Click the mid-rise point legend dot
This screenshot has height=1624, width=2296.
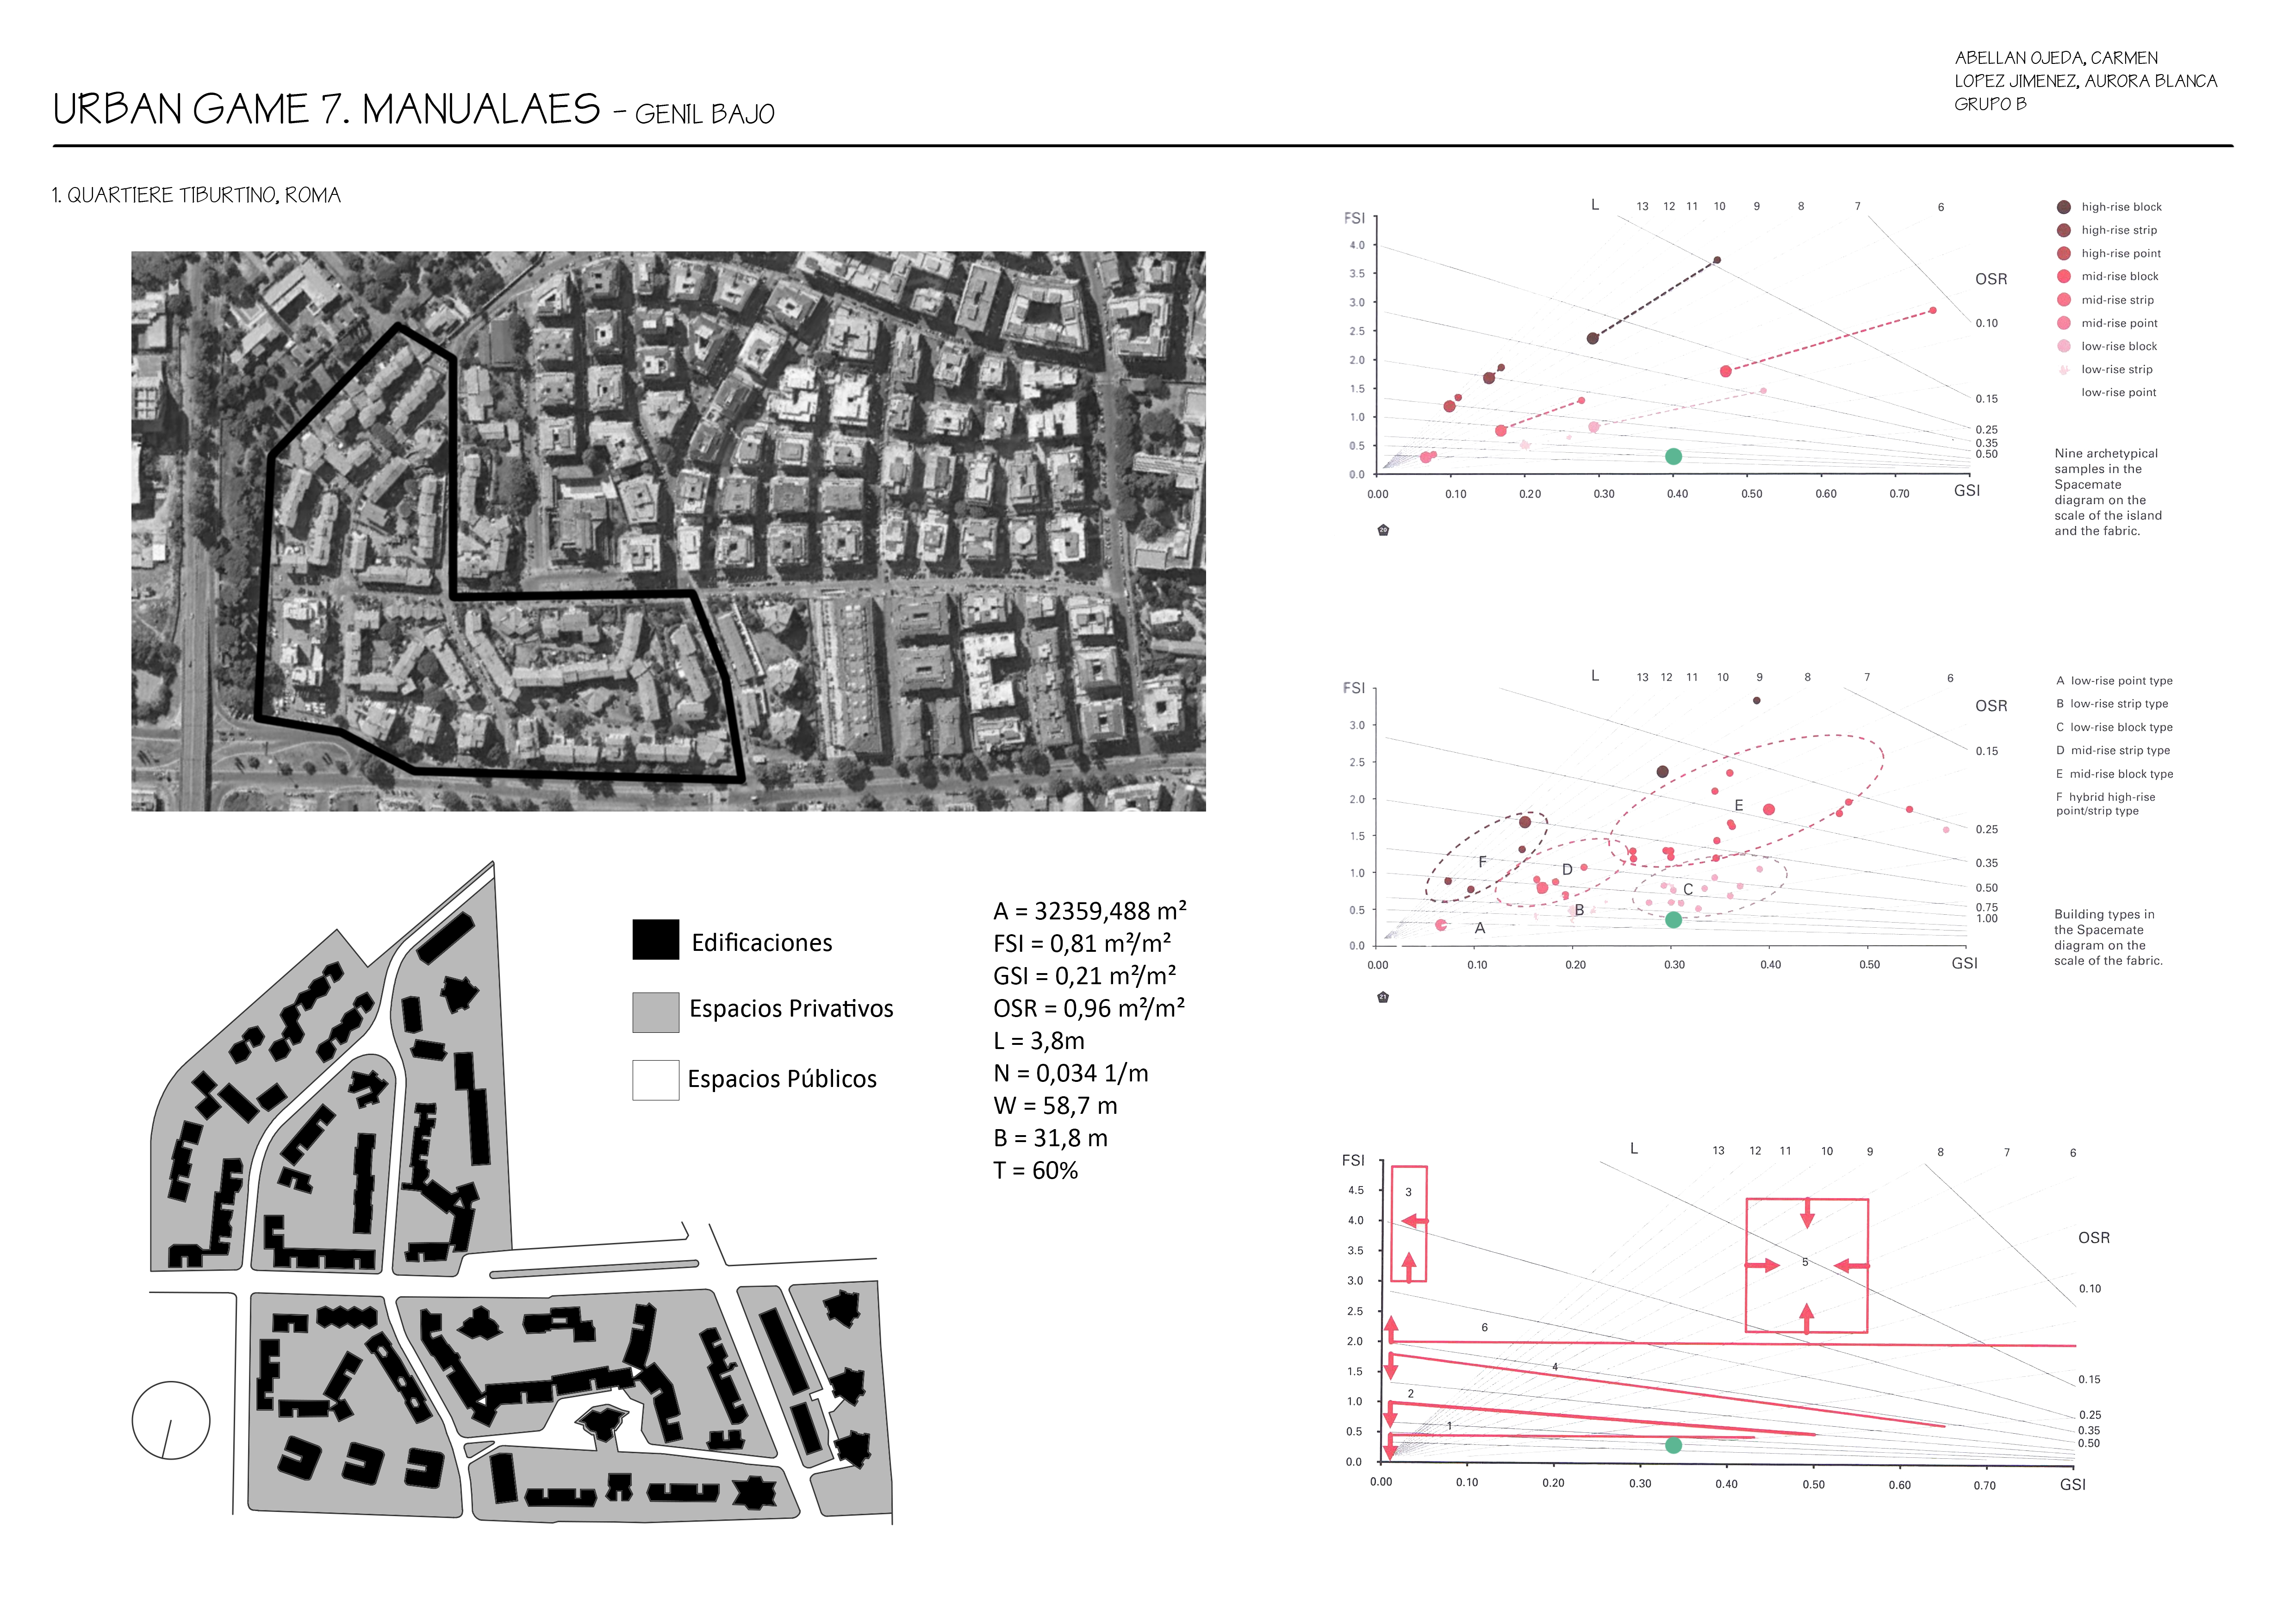click(x=2063, y=323)
